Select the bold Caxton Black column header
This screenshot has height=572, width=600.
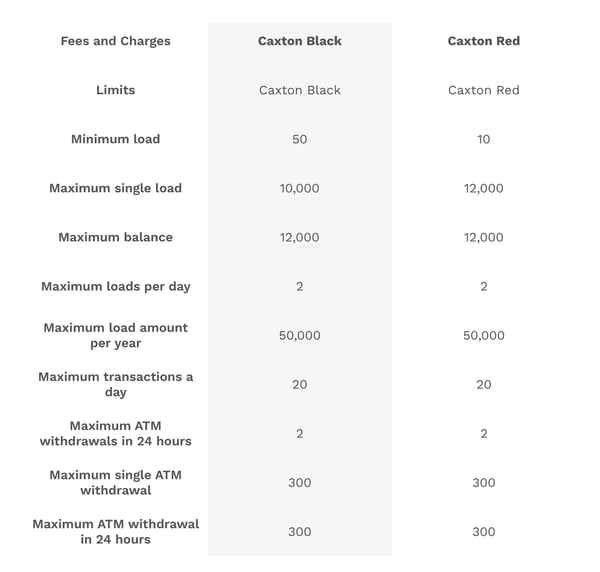[x=300, y=41]
